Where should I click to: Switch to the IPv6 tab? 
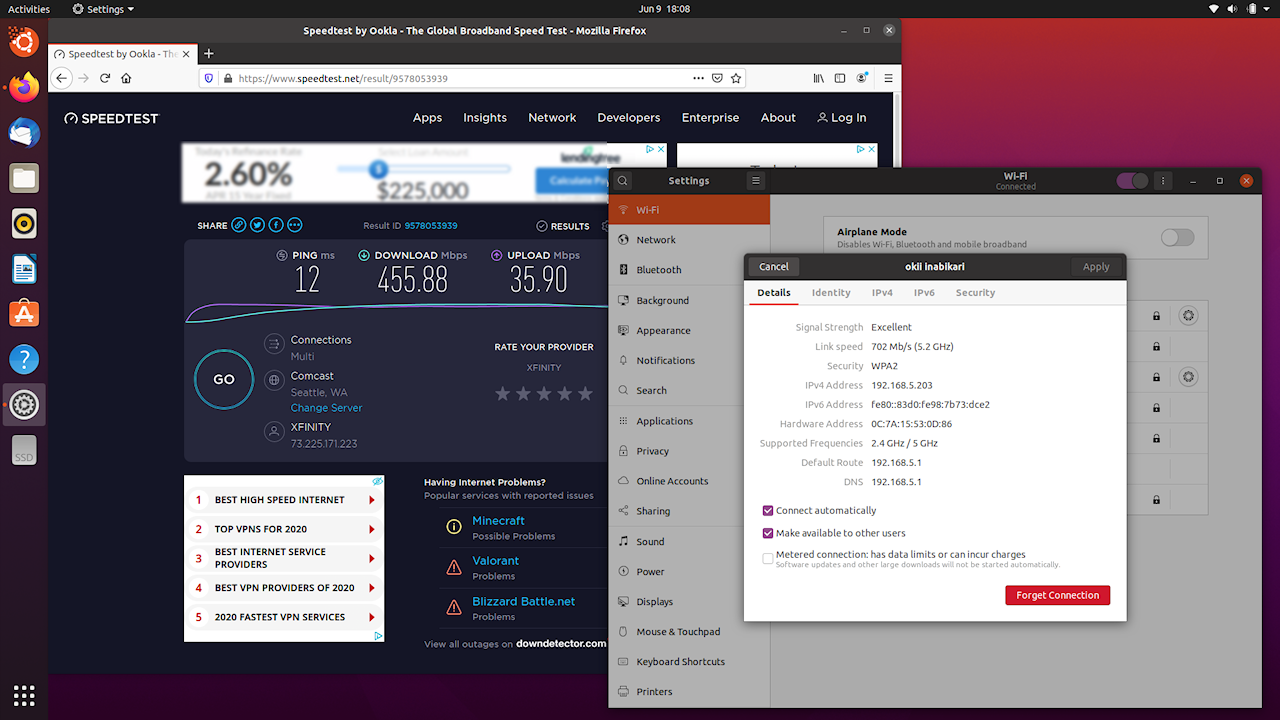tap(924, 293)
